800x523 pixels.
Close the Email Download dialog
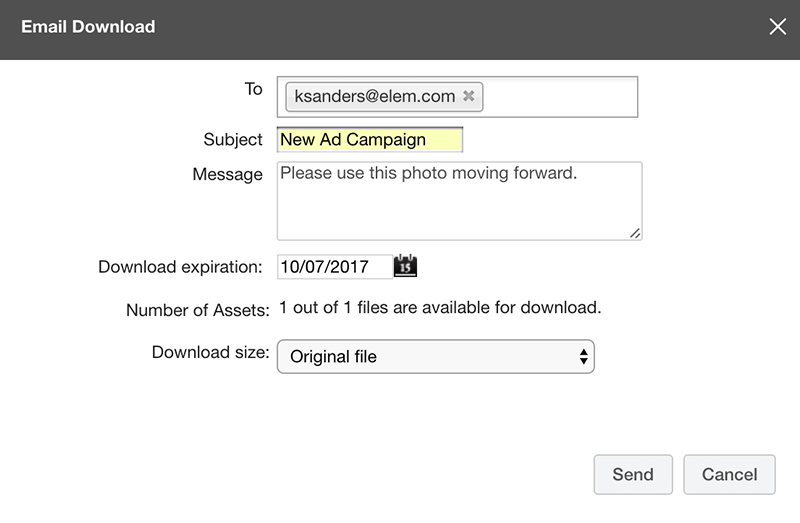coord(778,27)
